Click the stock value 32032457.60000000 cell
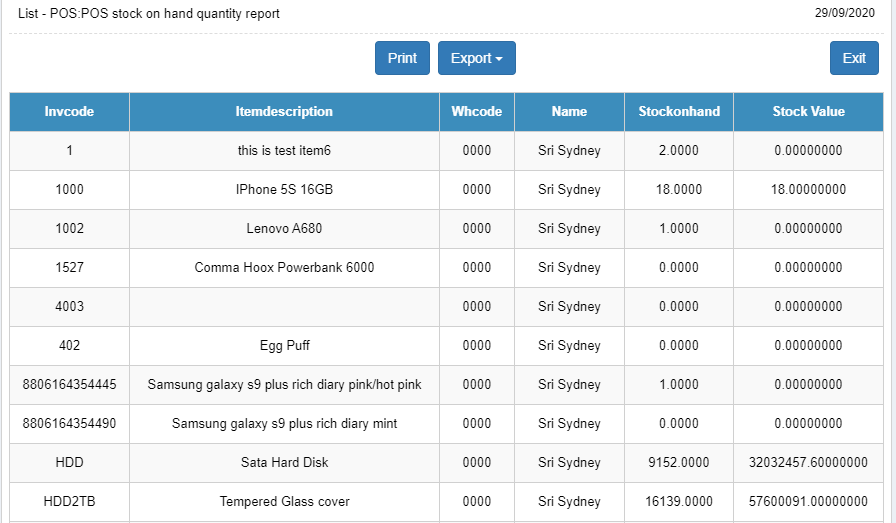 (x=808, y=463)
